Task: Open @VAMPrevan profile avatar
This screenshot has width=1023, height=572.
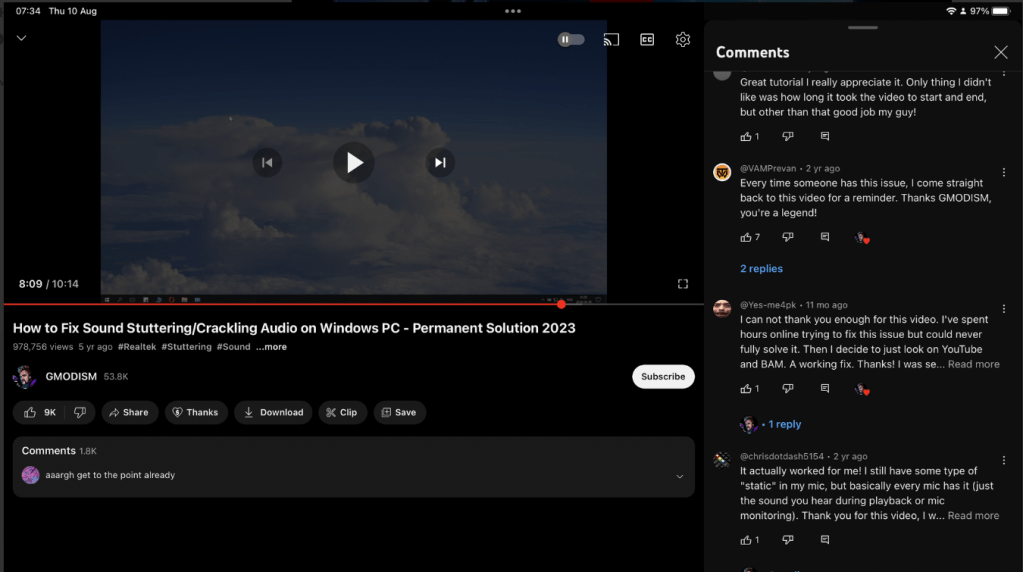Action: [722, 172]
